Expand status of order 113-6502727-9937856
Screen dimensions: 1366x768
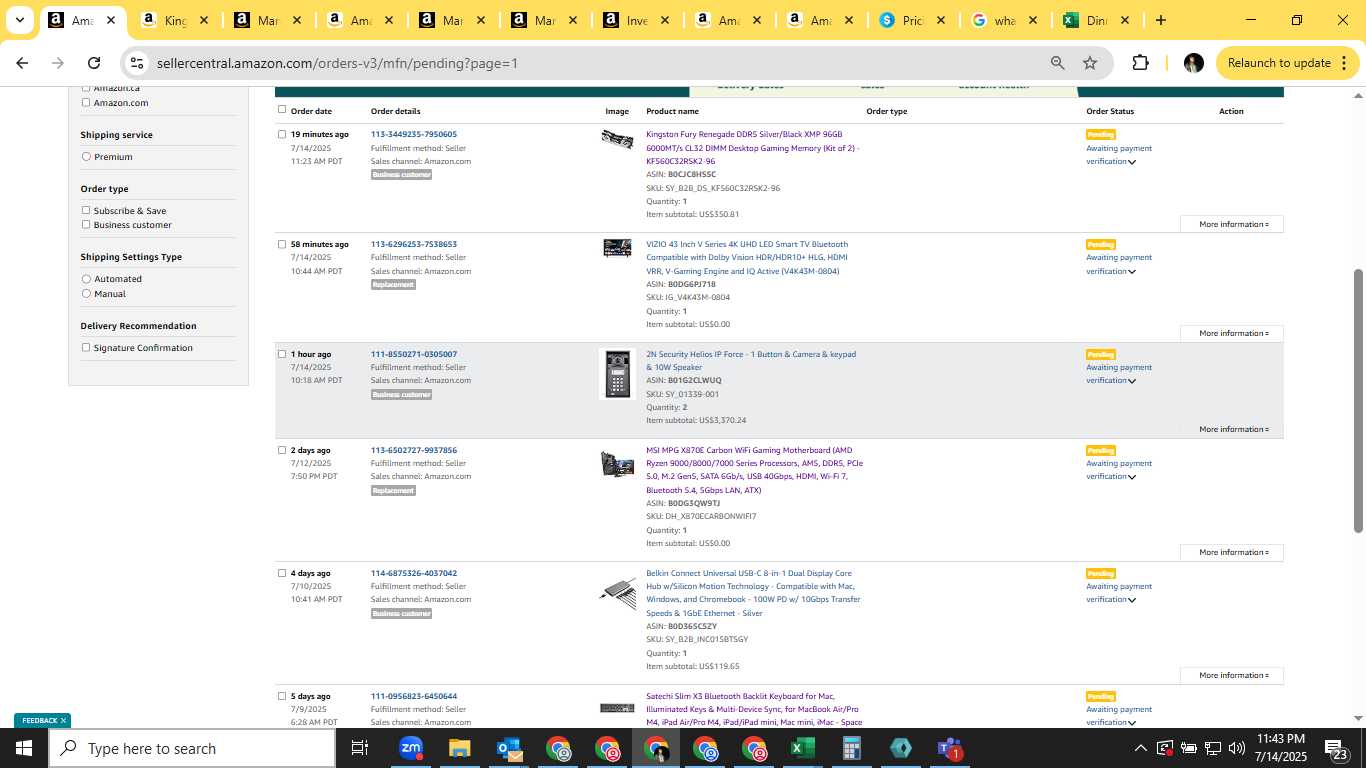click(x=1132, y=477)
